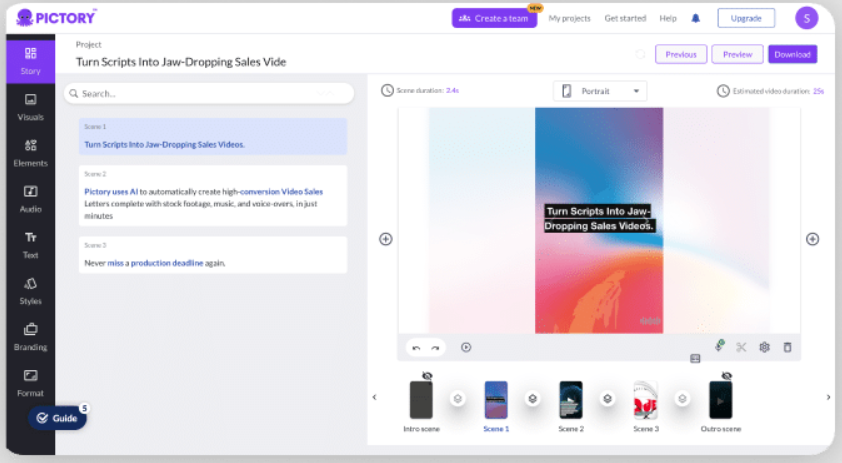
Task: Click the notifications bell icon
Action: click(x=696, y=18)
